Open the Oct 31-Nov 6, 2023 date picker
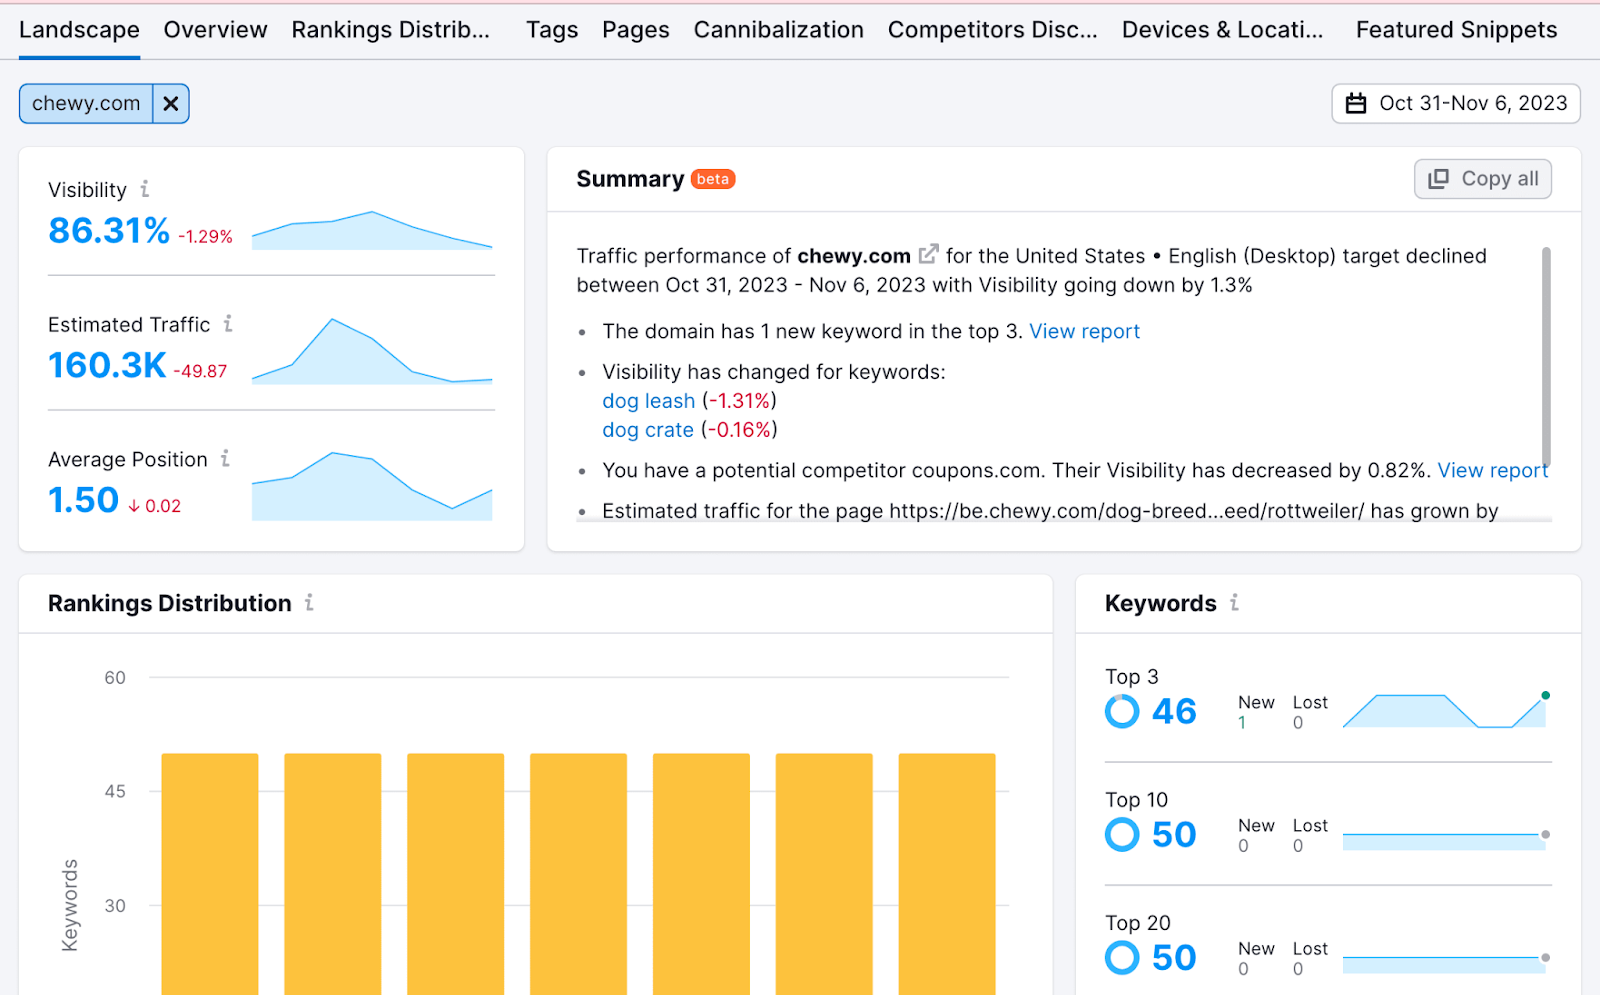 (x=1472, y=103)
